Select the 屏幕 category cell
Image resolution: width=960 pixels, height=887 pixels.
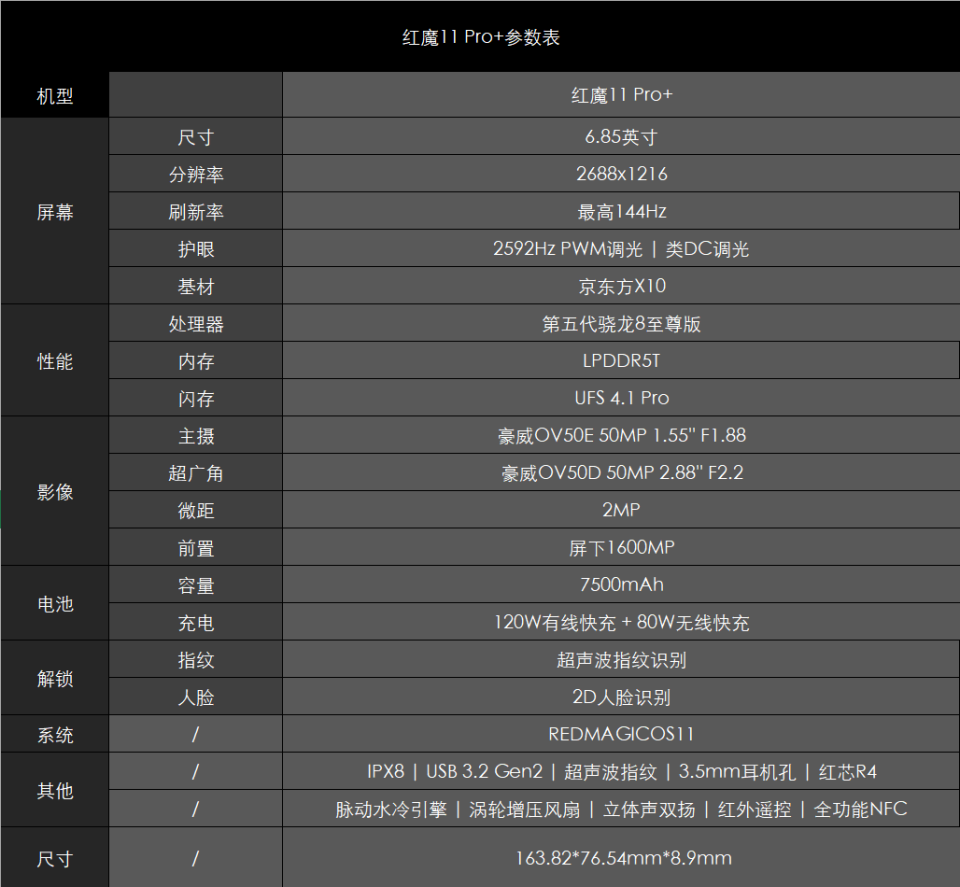point(55,211)
